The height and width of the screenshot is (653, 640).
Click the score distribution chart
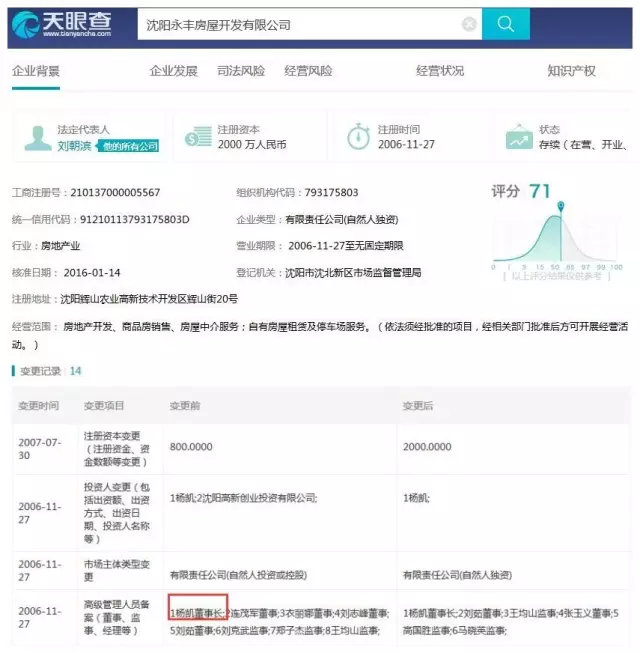(556, 235)
